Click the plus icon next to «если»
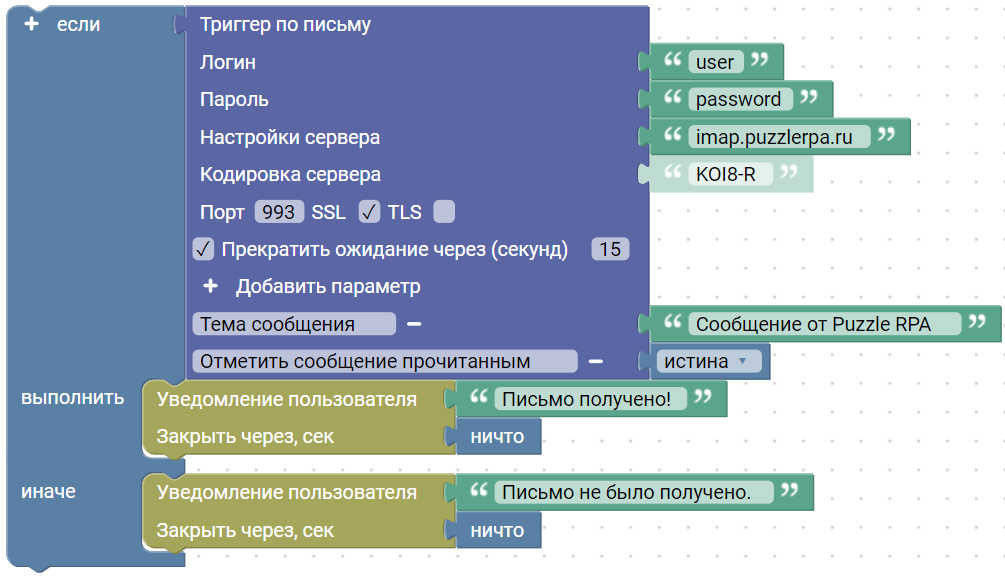 pos(30,24)
